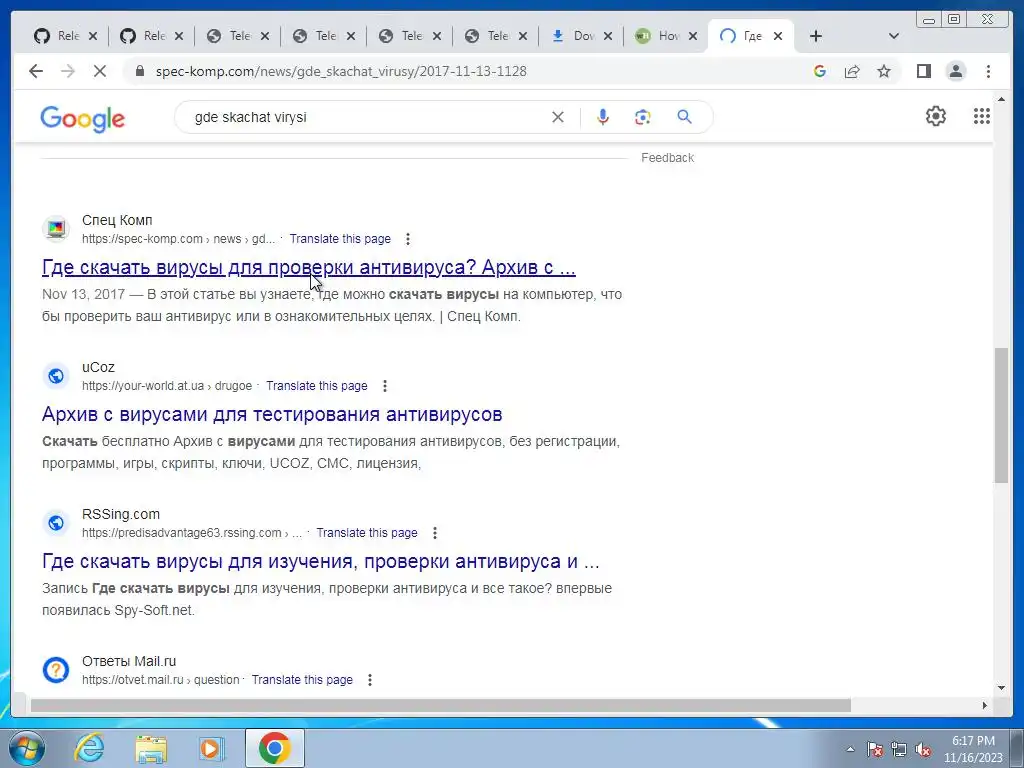The image size is (1024, 768).
Task: Translate the Ответы Mail.ru result page
Action: [x=302, y=680]
